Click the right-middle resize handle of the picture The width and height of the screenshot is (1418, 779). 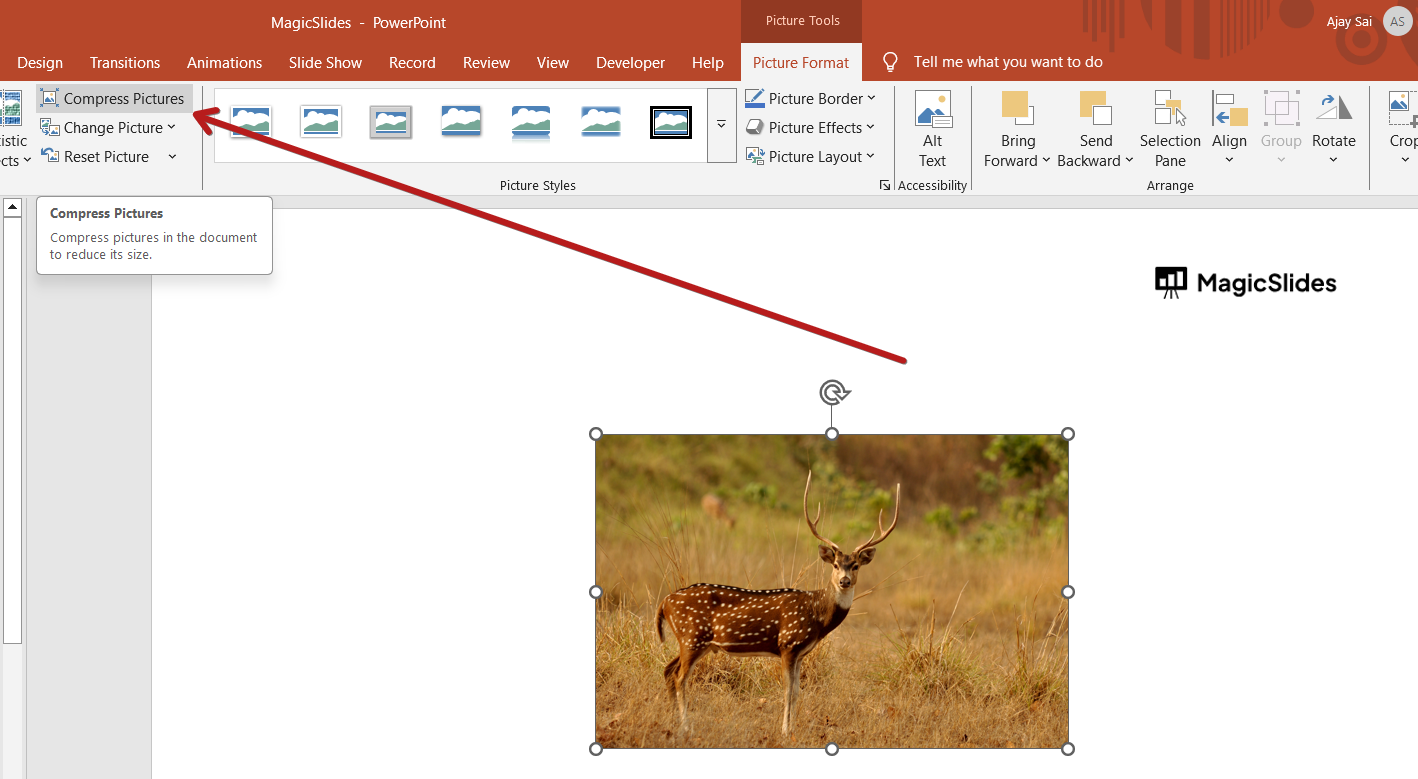tap(1068, 592)
